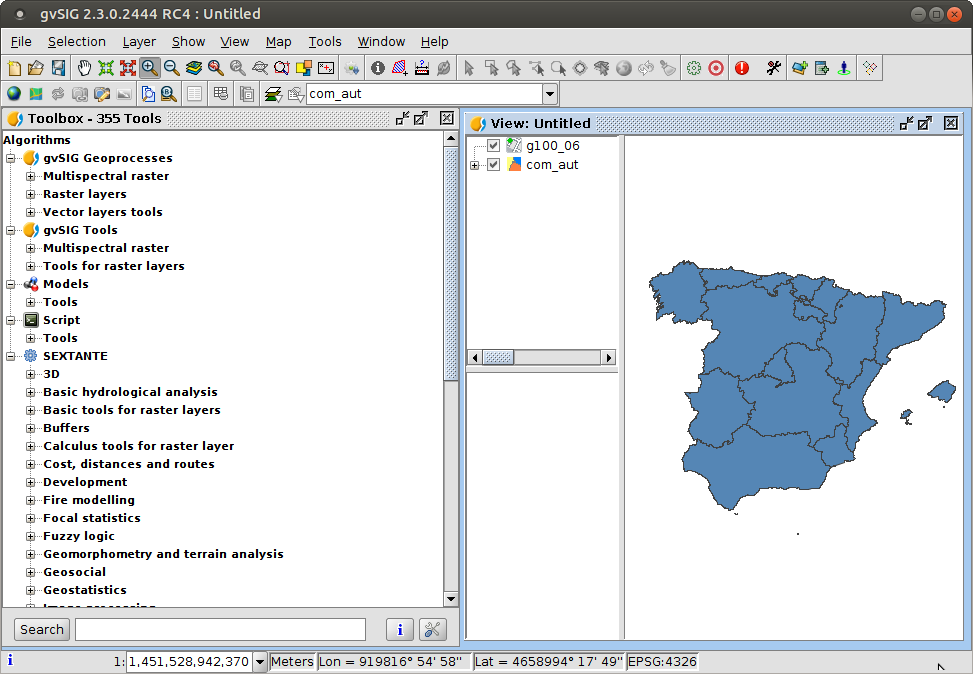
Task: Click the green gear toolbar icon
Action: 693,68
